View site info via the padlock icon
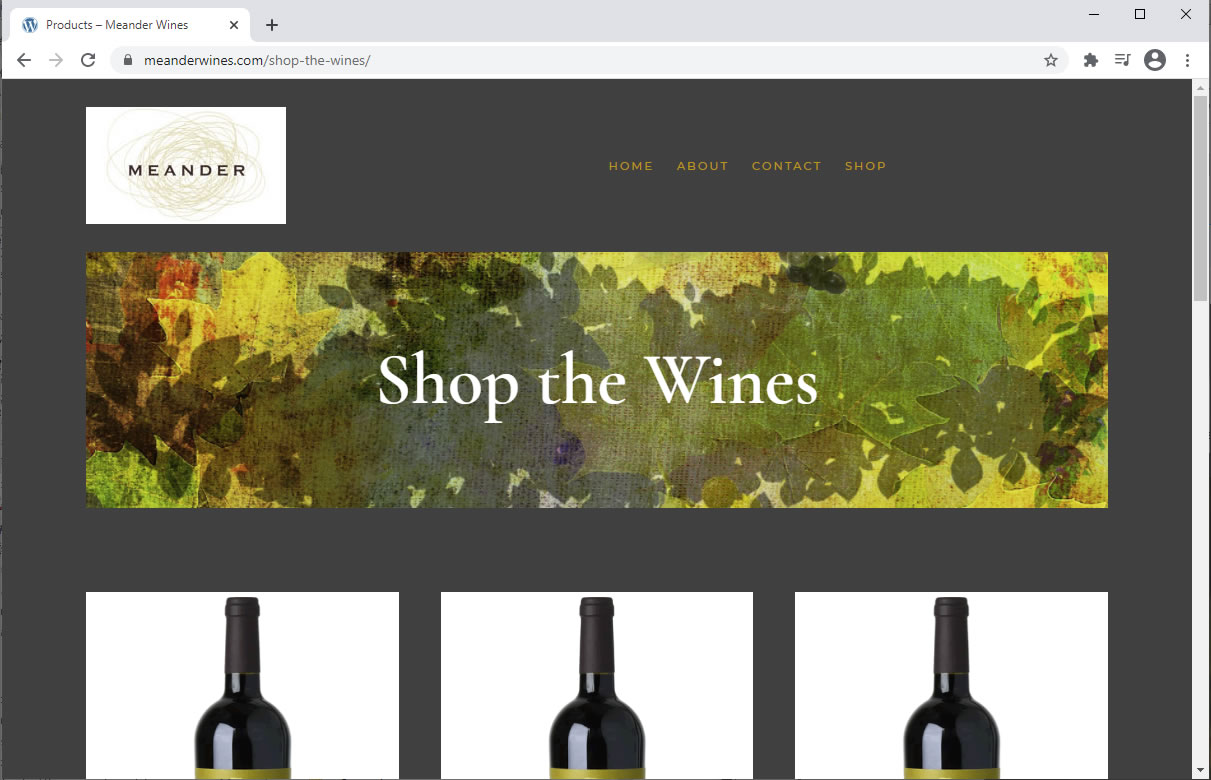 [127, 60]
